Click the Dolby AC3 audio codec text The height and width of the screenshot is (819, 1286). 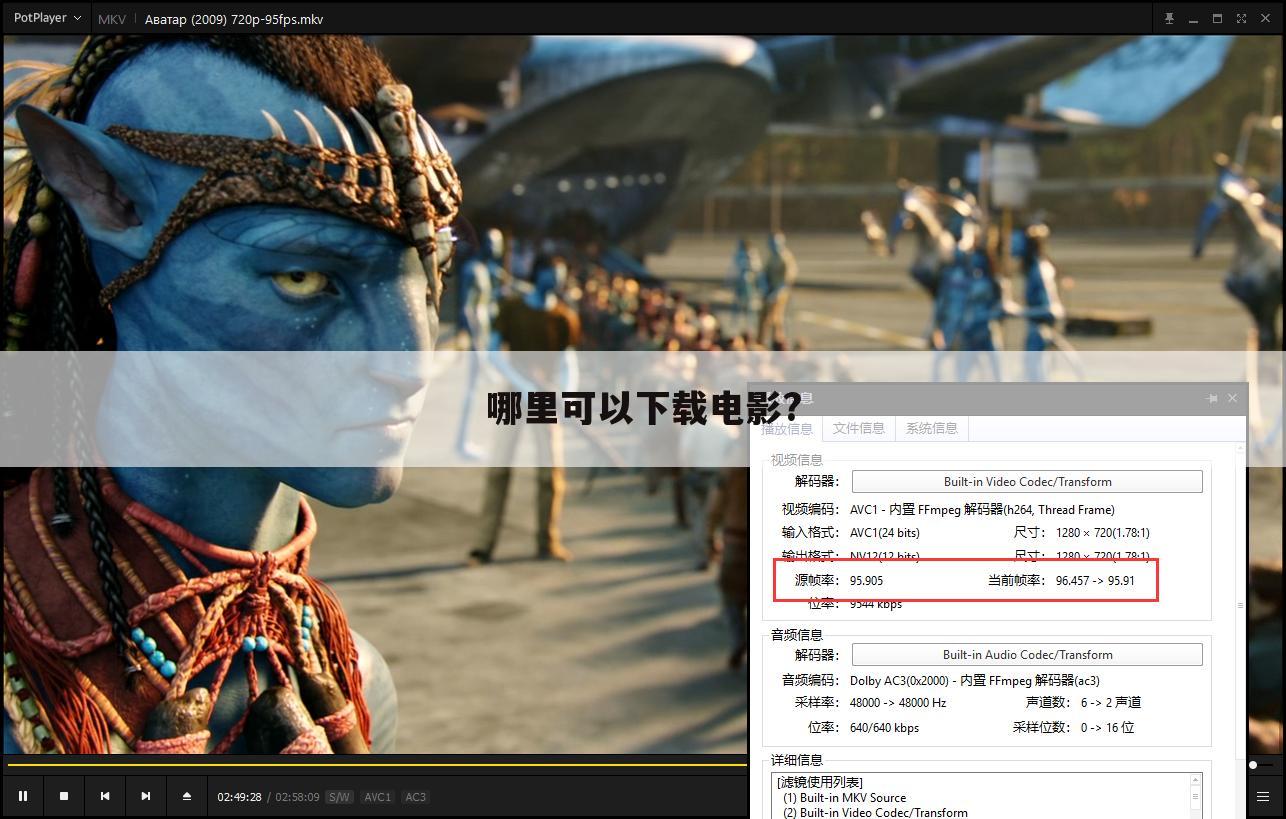click(975, 680)
